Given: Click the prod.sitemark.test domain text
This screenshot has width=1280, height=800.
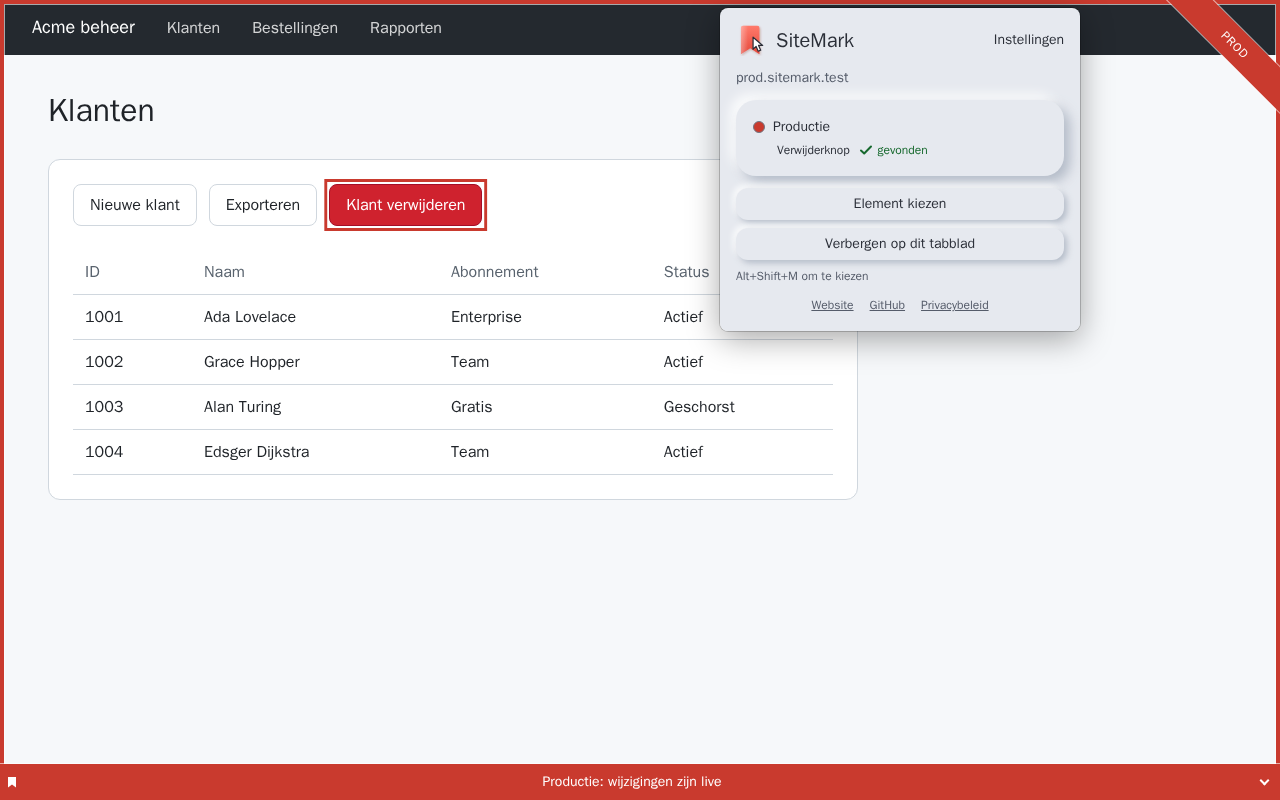Looking at the screenshot, I should [x=792, y=77].
